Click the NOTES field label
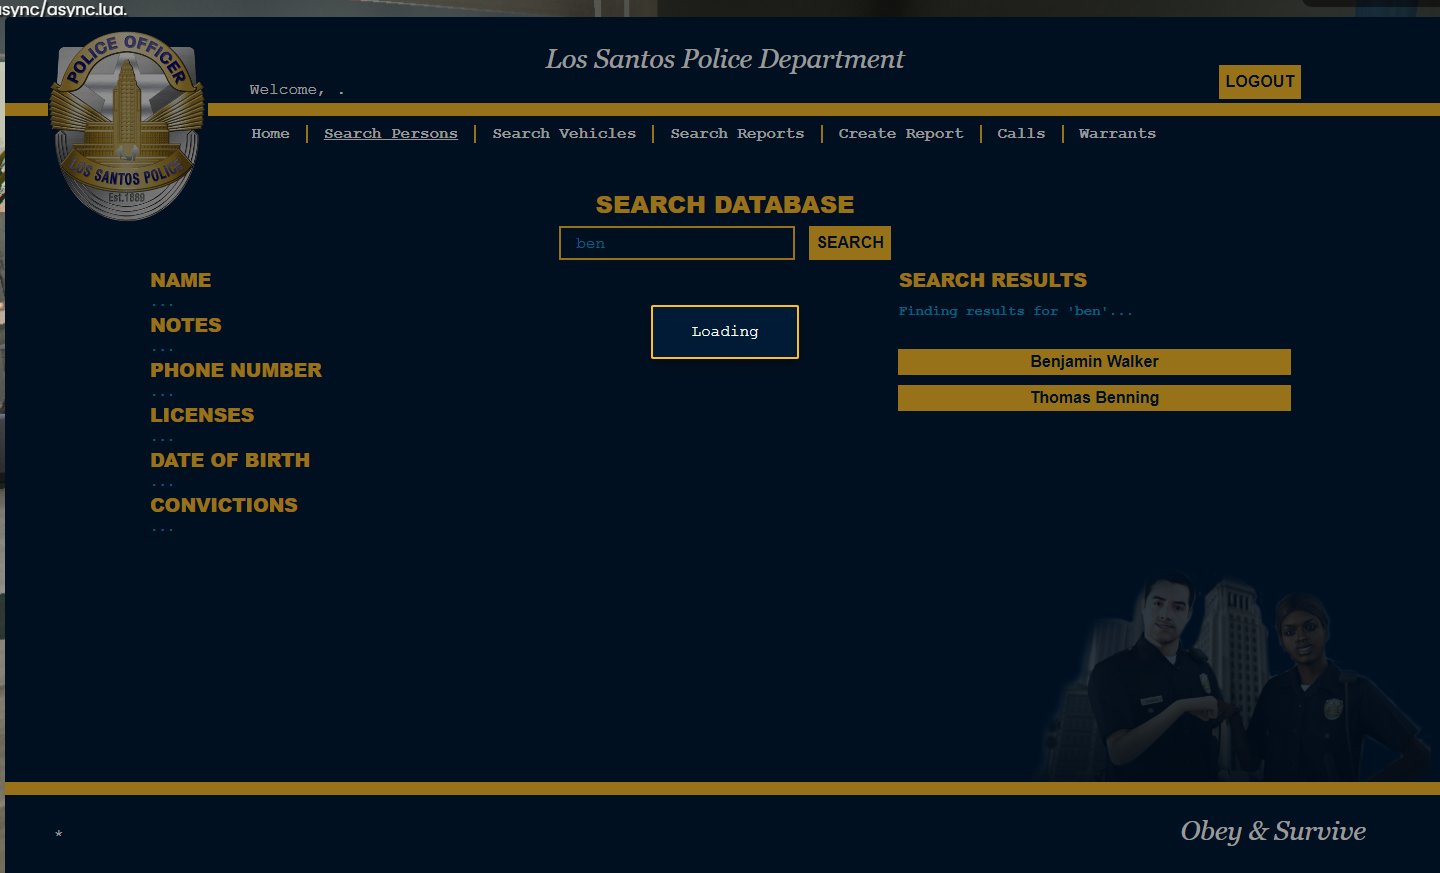Image resolution: width=1440 pixels, height=873 pixels. click(x=186, y=326)
